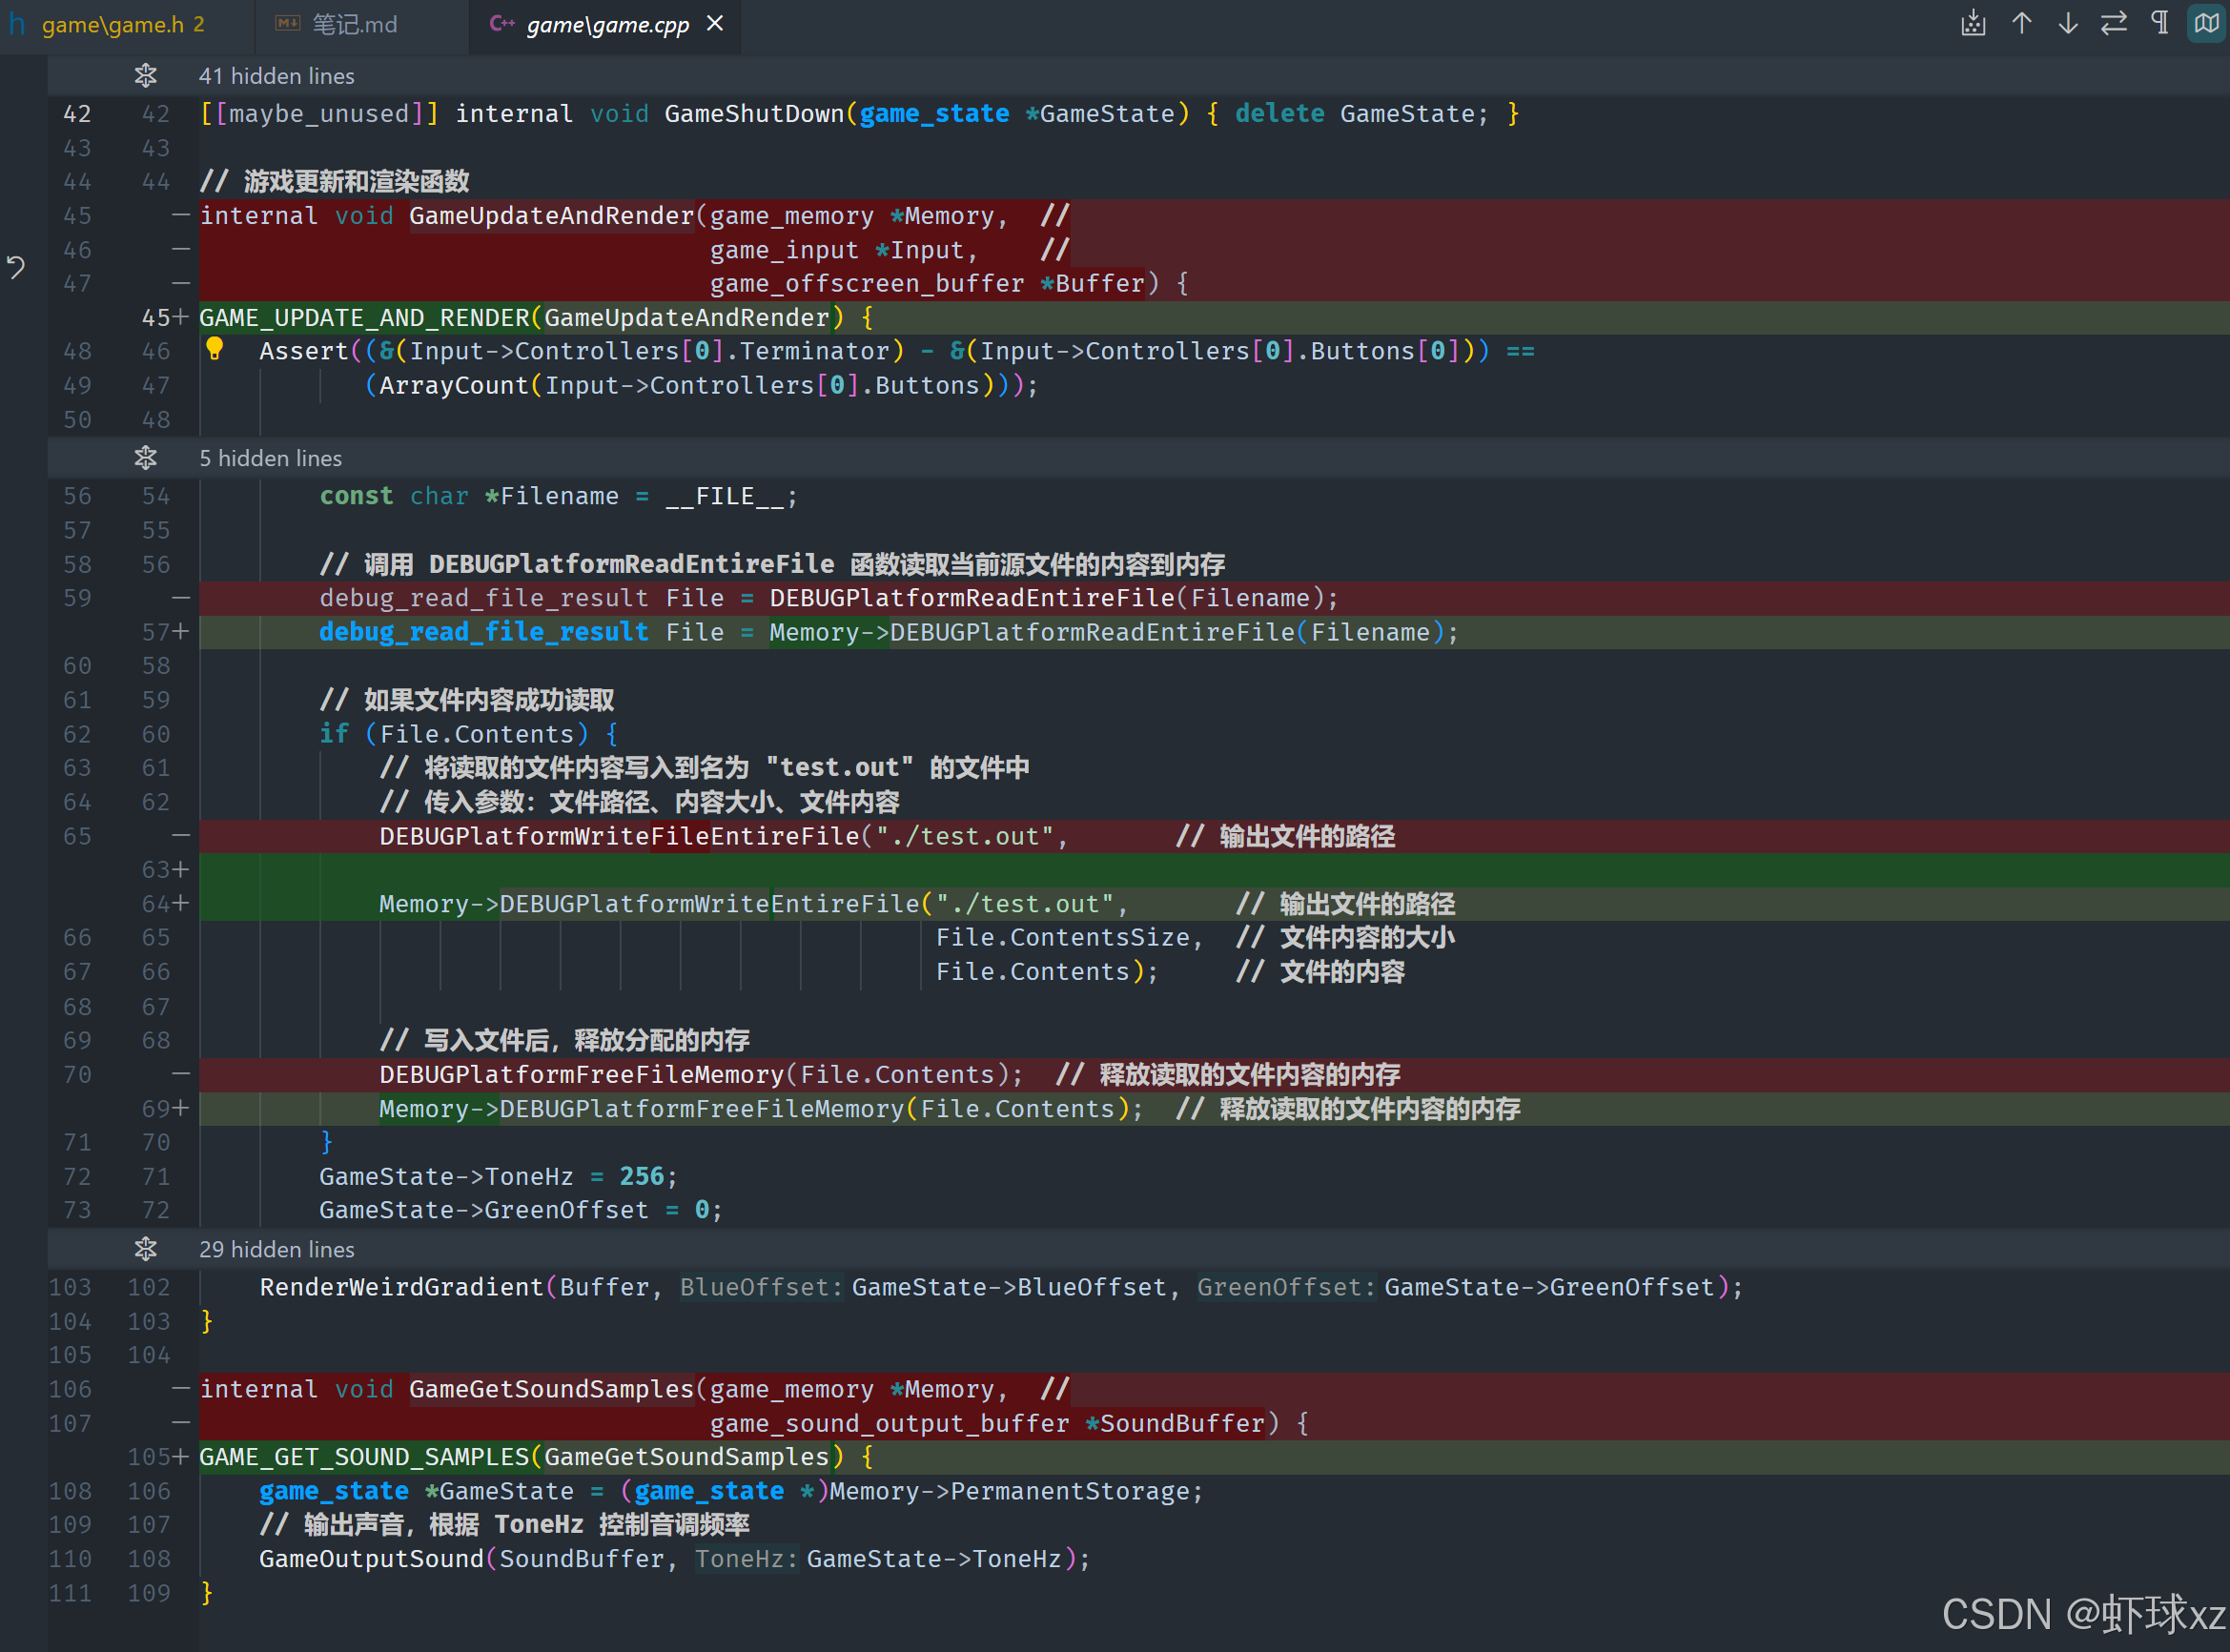
Task: Swap left and right diff sides
Action: coord(2113,23)
